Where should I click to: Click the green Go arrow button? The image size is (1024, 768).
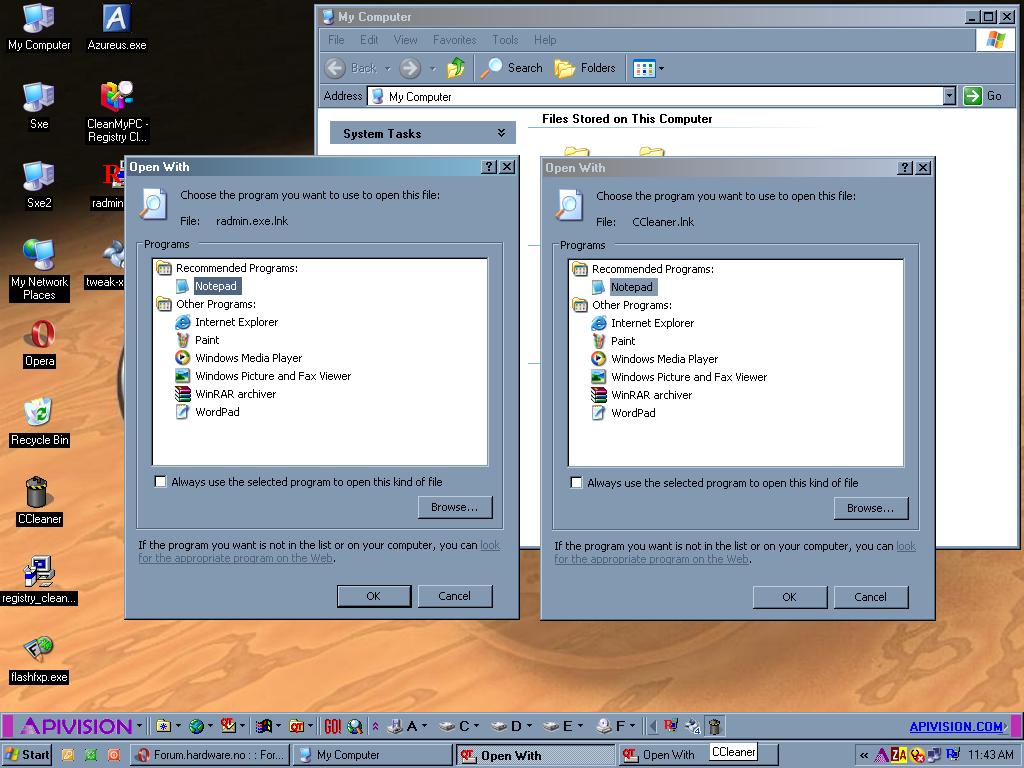973,96
